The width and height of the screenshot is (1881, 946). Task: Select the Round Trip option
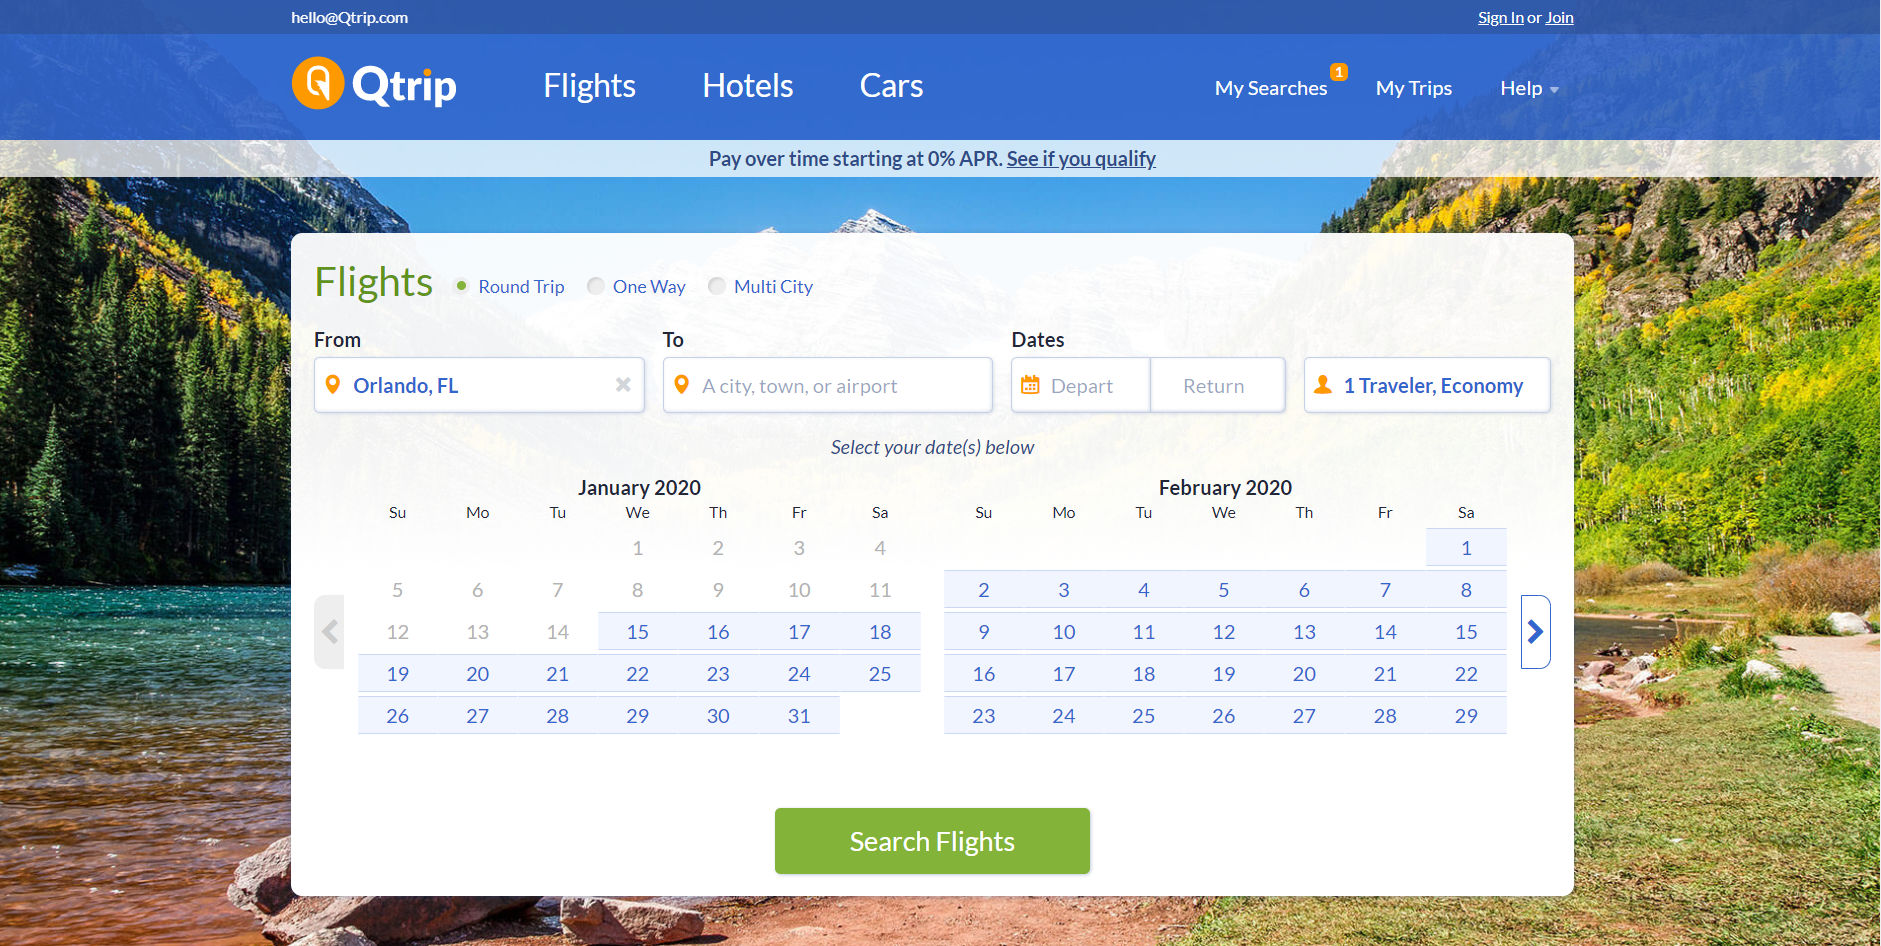pyautogui.click(x=509, y=287)
